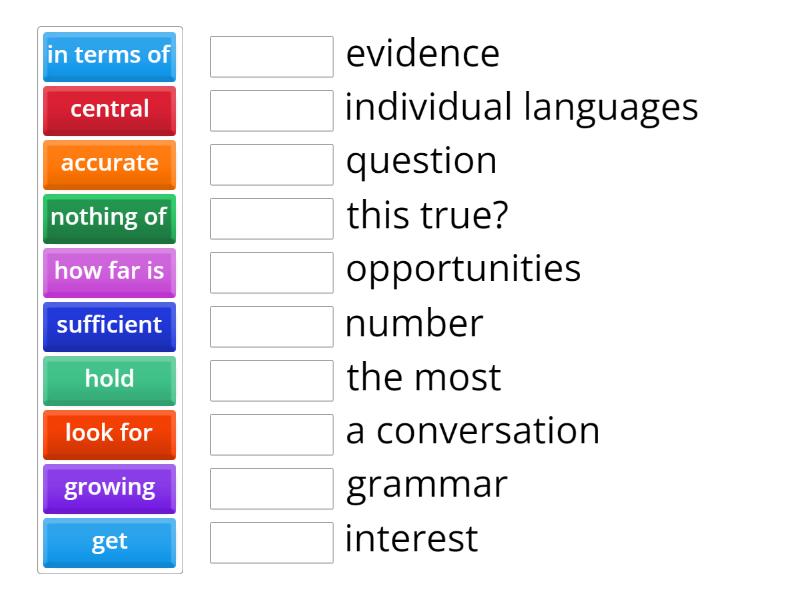Click the blank box beside 'individual languages'
The image size is (800, 600).
pyautogui.click(x=271, y=111)
